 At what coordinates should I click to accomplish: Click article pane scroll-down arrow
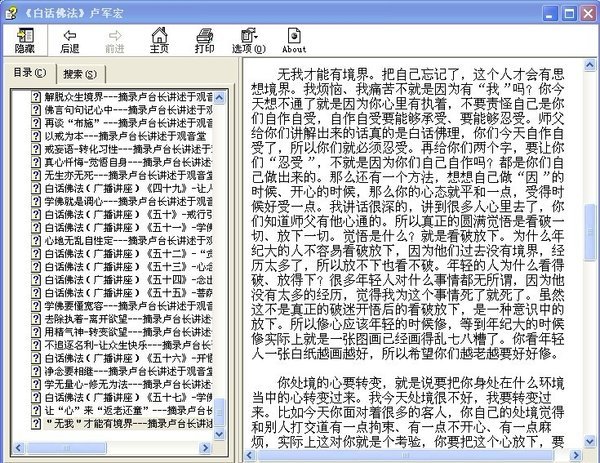coord(590,442)
